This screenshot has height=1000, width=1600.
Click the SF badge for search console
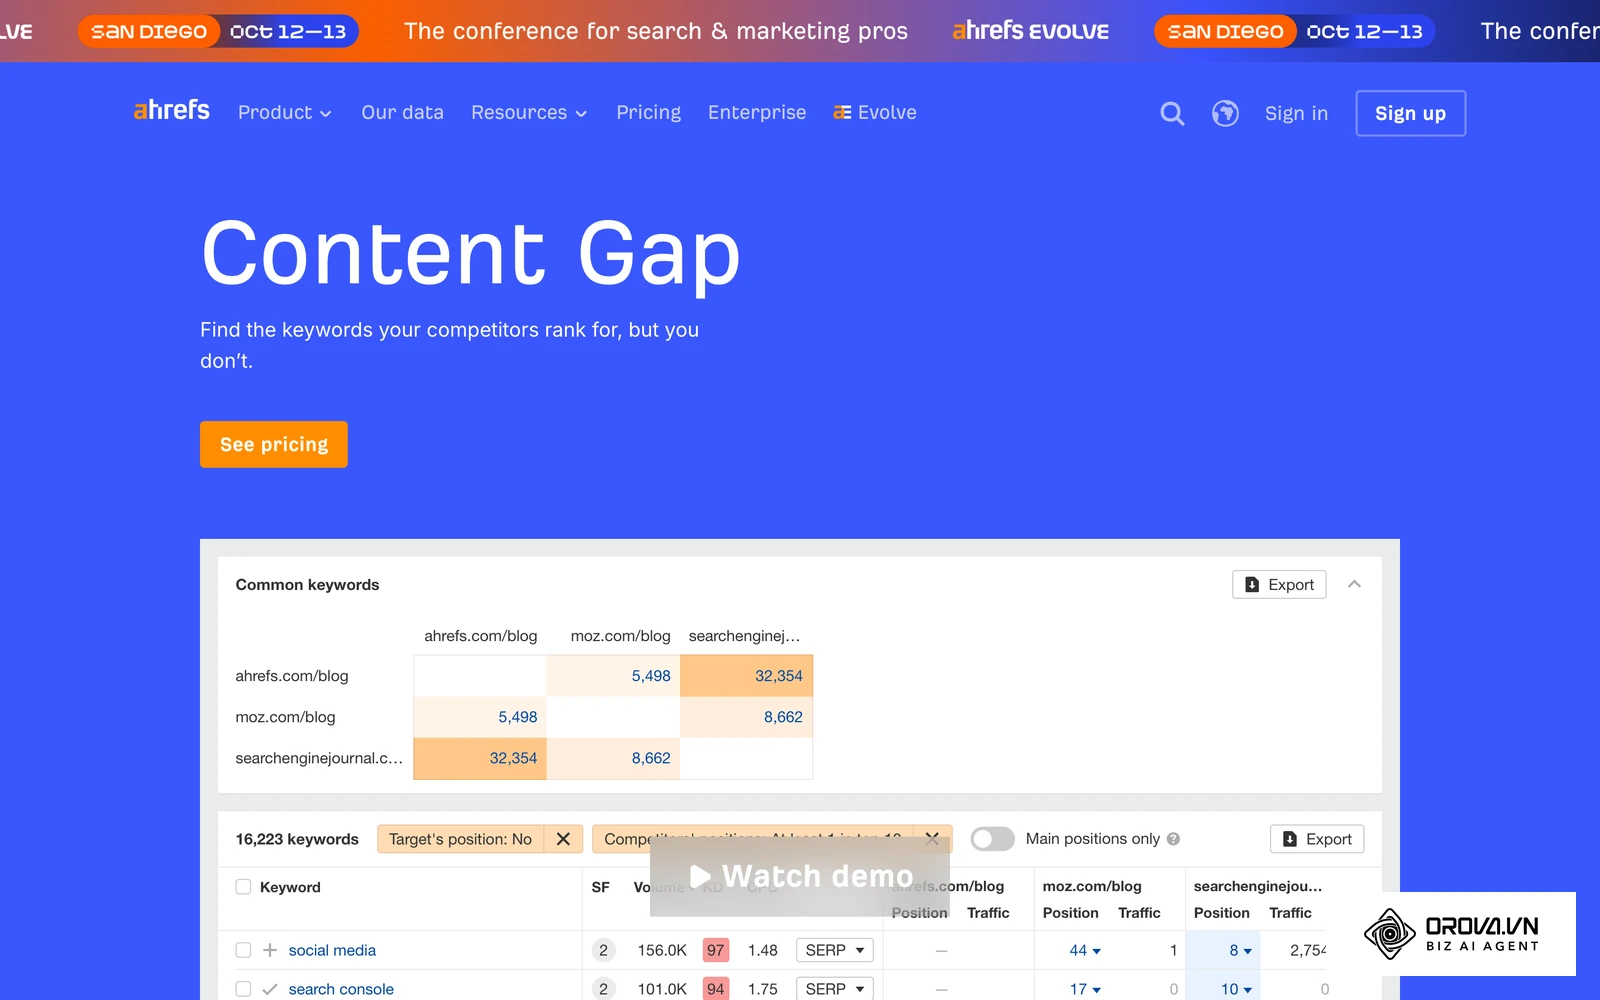(603, 988)
